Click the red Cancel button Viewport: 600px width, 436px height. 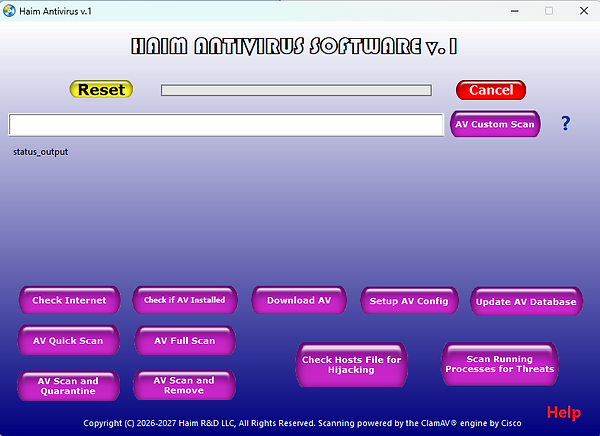pos(491,90)
